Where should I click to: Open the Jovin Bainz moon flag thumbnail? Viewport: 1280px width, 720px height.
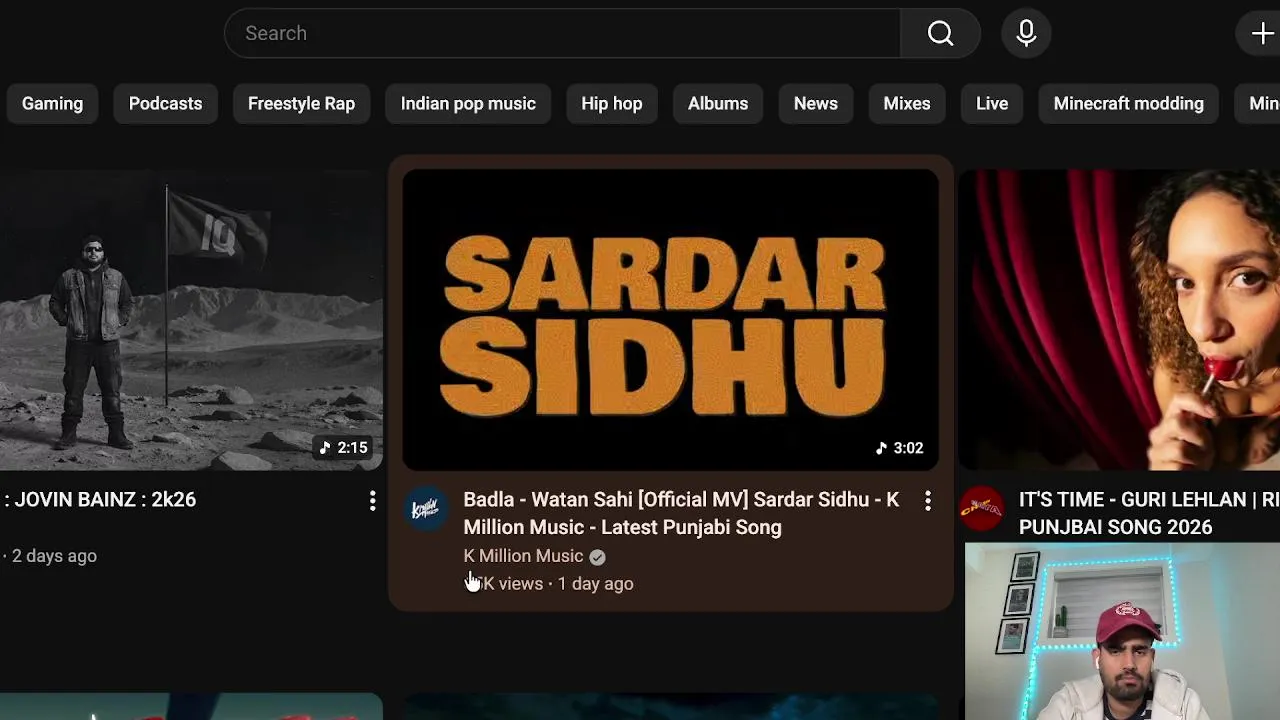191,319
